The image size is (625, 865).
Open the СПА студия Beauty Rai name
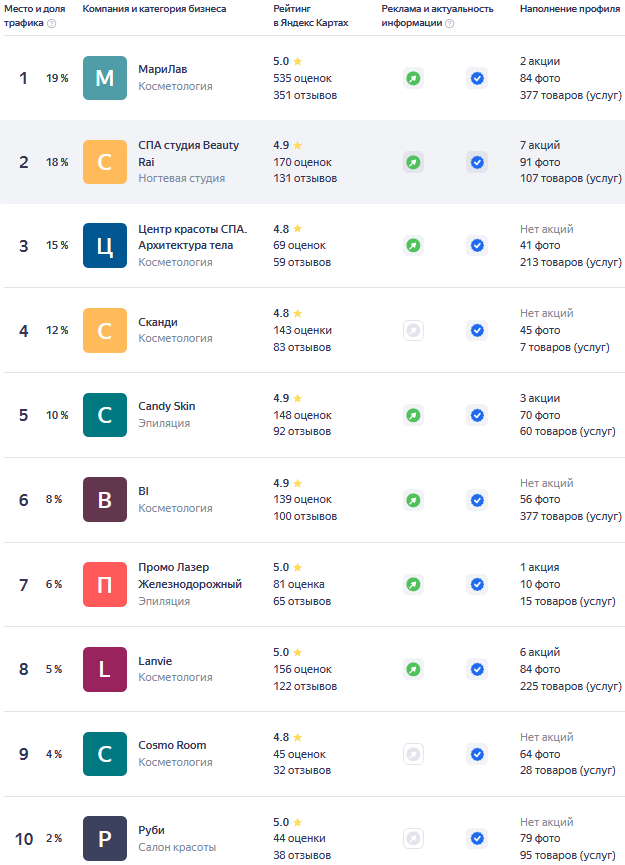click(189, 153)
